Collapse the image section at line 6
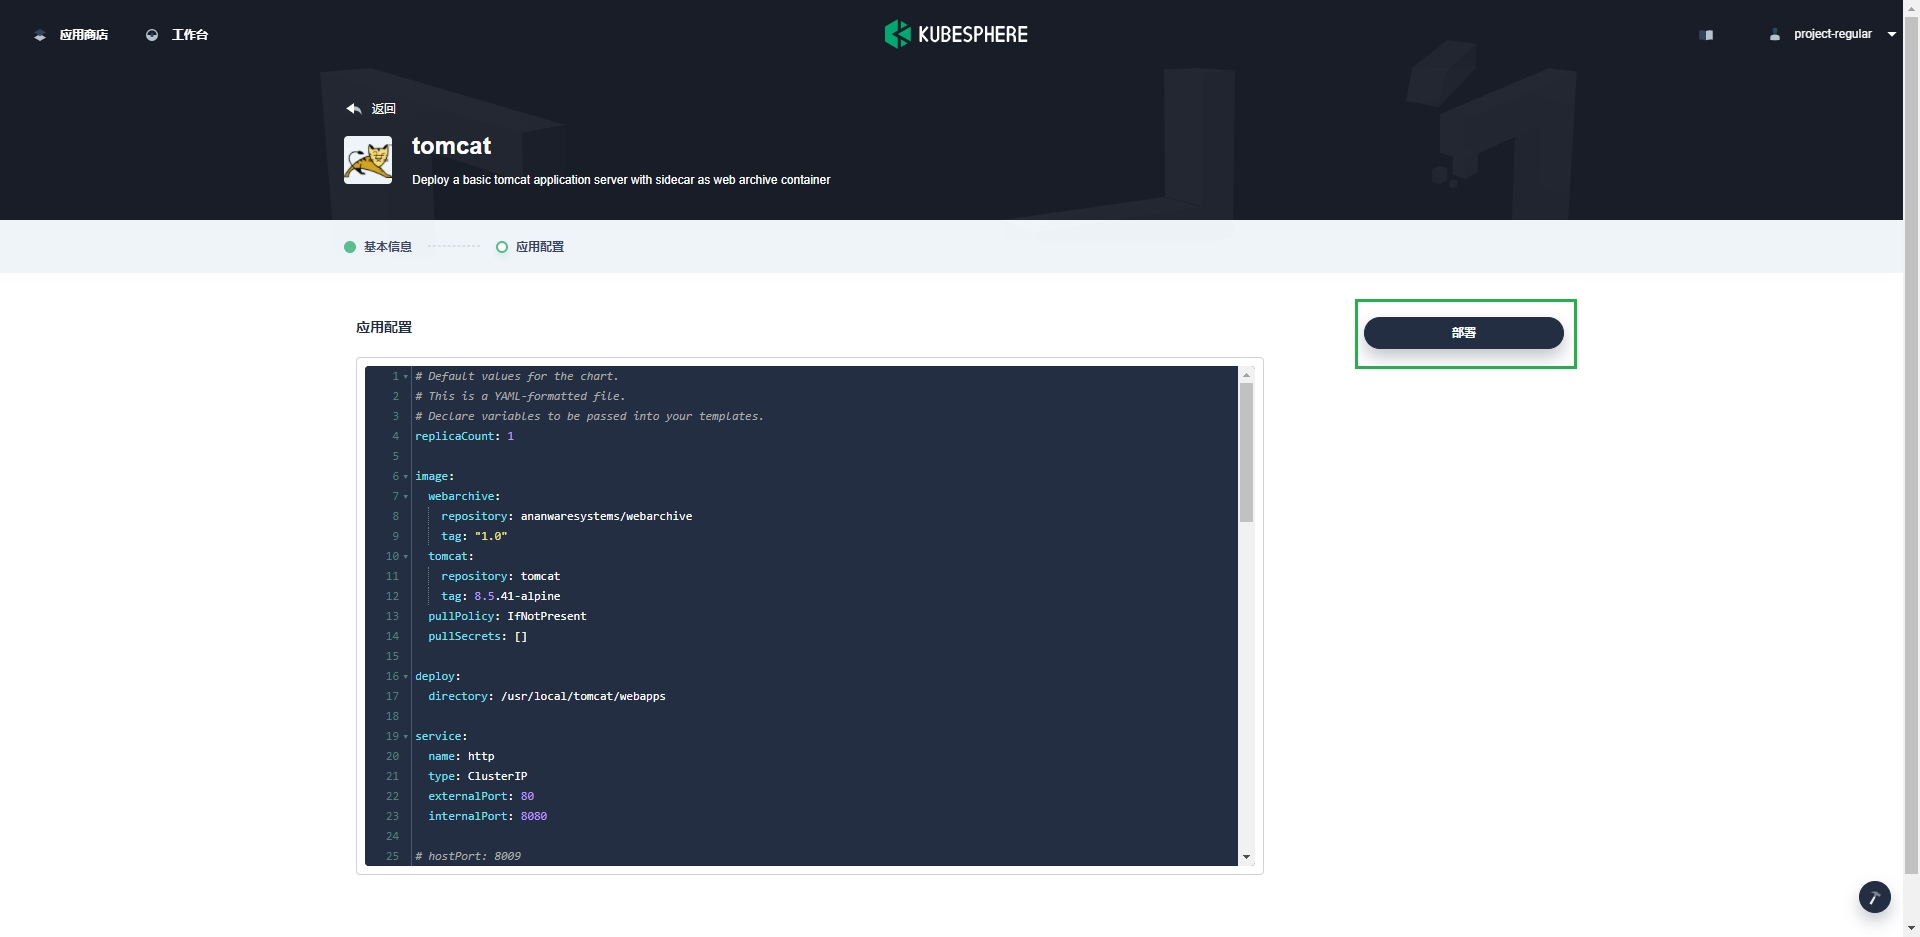Viewport: 1920px width, 937px height. [x=405, y=477]
